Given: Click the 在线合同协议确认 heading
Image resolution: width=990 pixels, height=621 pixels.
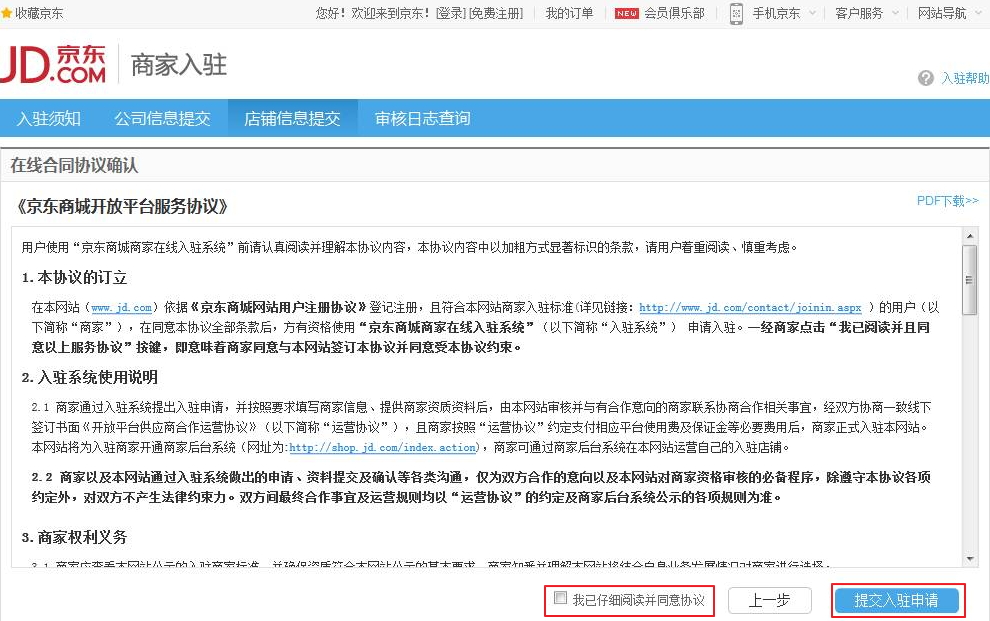Looking at the screenshot, I should 75,165.
